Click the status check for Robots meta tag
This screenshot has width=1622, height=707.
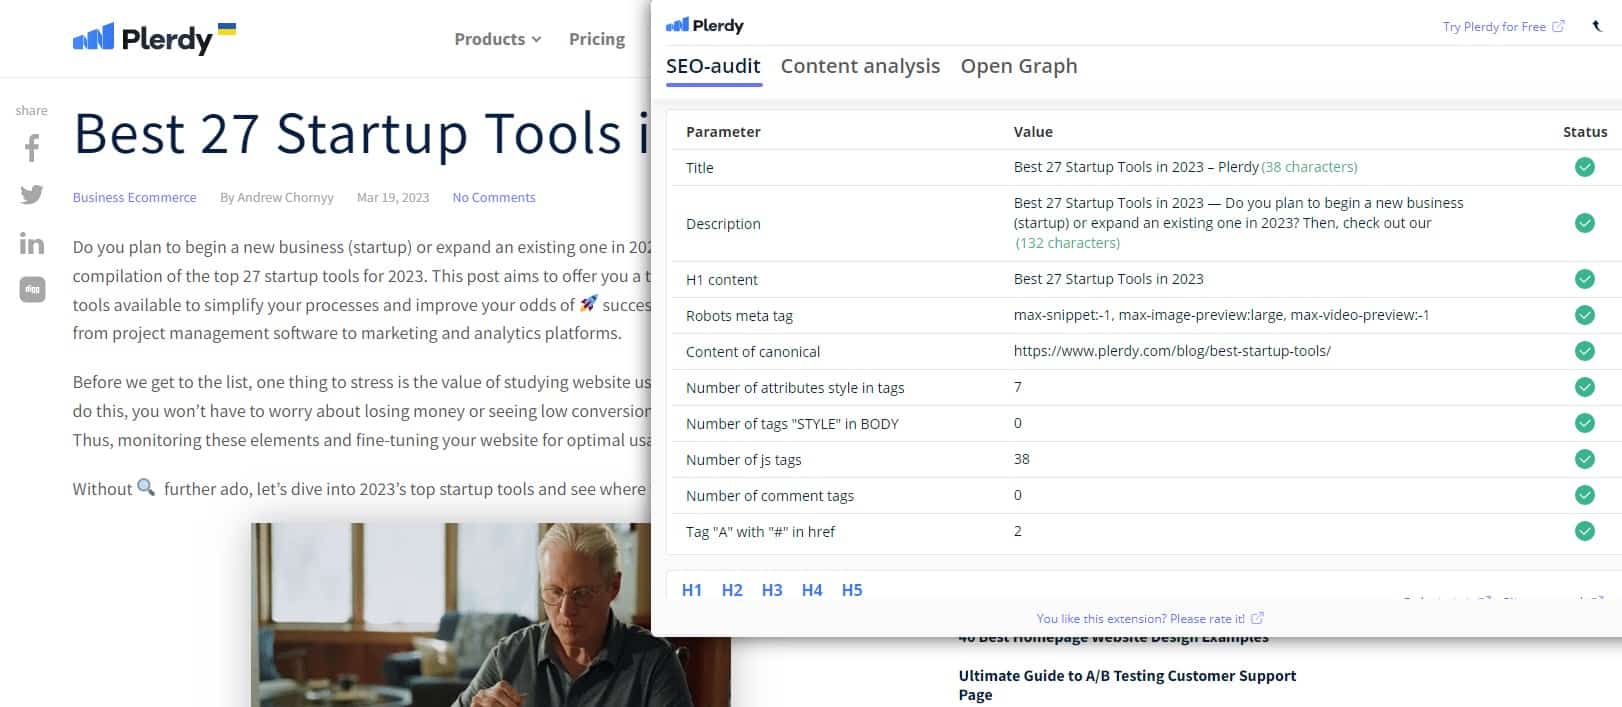point(1585,315)
